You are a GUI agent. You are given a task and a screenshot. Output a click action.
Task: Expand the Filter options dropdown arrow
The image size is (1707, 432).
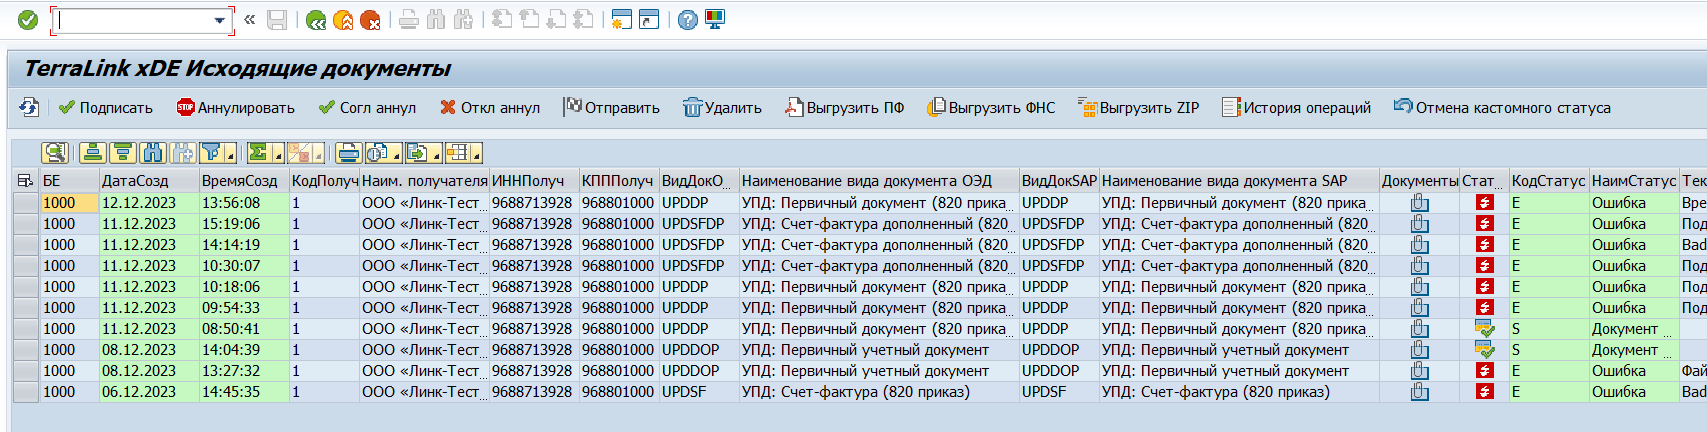point(230,155)
